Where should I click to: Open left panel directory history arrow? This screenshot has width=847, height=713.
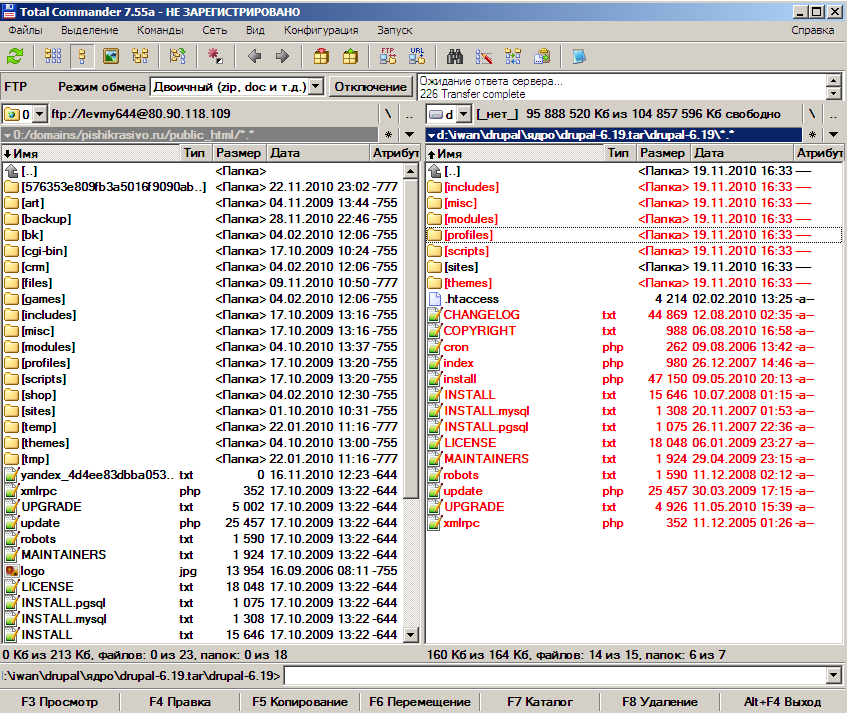tap(409, 134)
